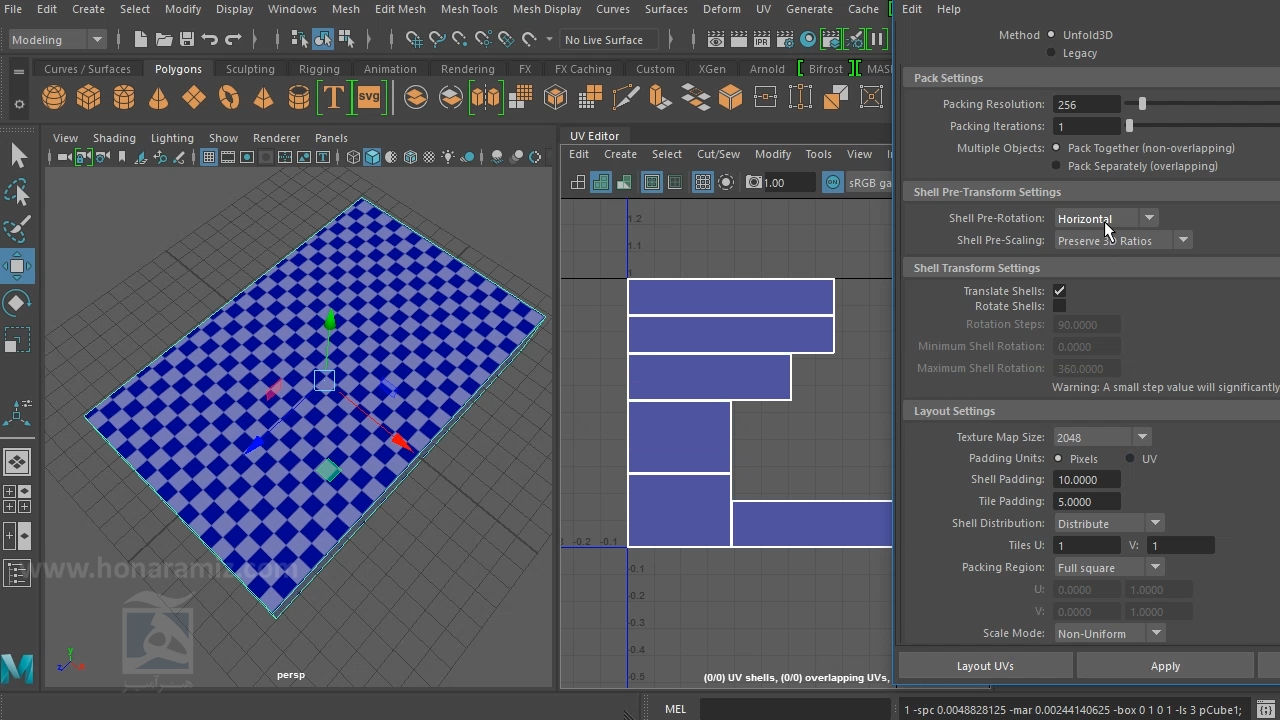1280x720 pixels.
Task: Select the Legacy method radio button
Action: coord(1051,53)
